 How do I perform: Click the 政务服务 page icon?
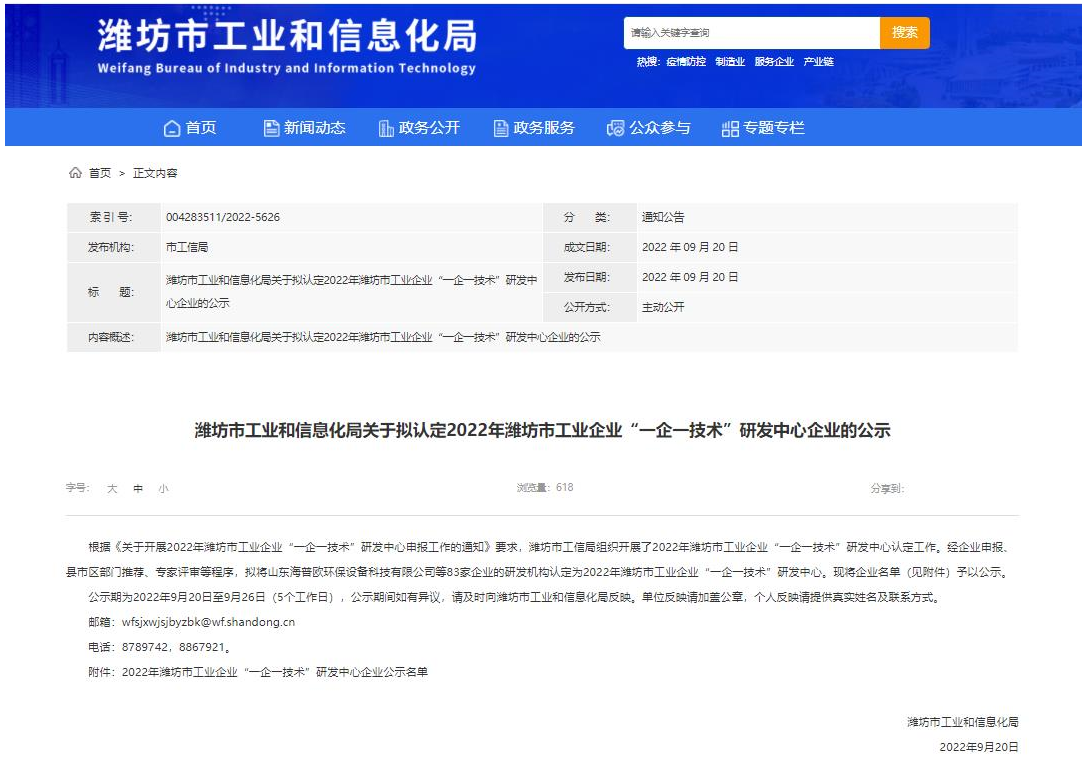pos(501,128)
